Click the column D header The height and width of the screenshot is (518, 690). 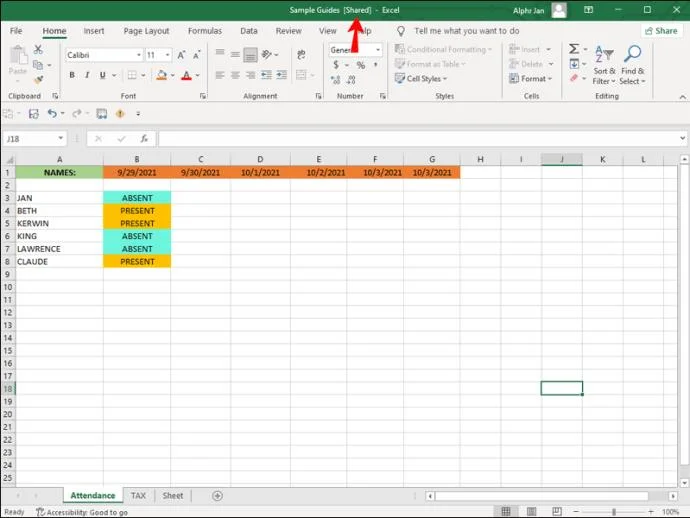pos(260,159)
